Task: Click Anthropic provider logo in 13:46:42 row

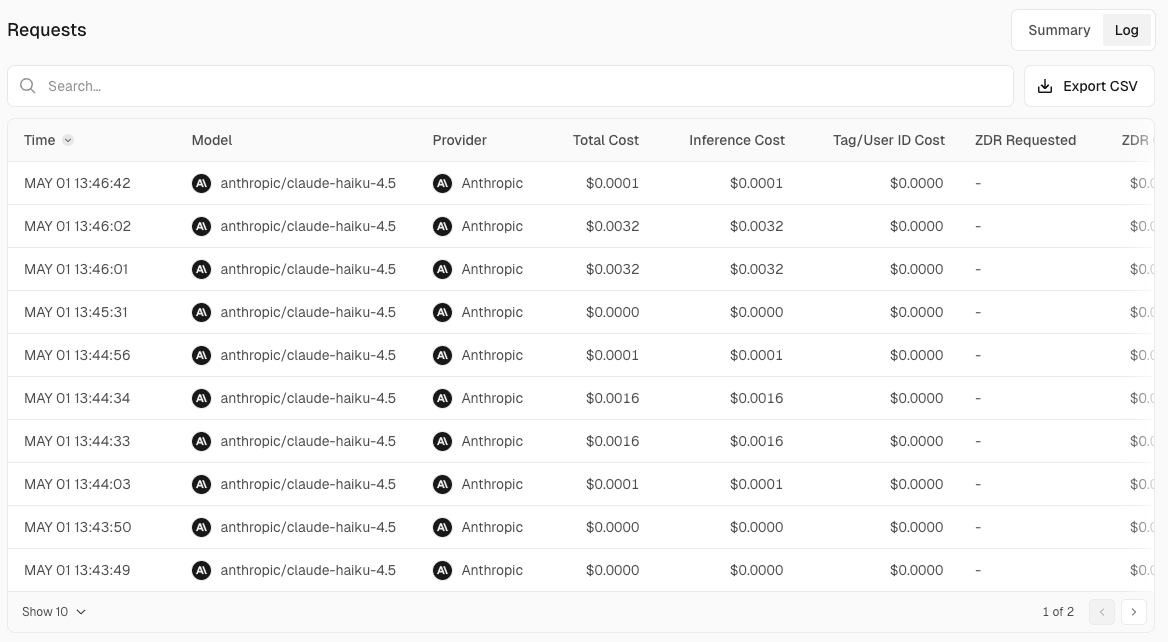Action: pyautogui.click(x=442, y=183)
